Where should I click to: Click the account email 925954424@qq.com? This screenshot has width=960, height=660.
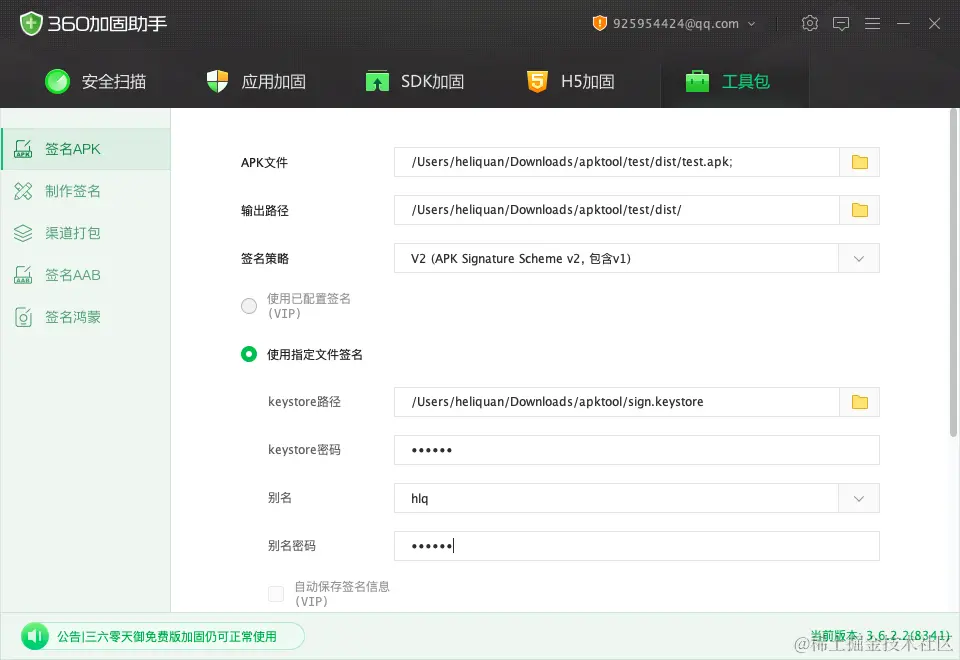pos(675,24)
